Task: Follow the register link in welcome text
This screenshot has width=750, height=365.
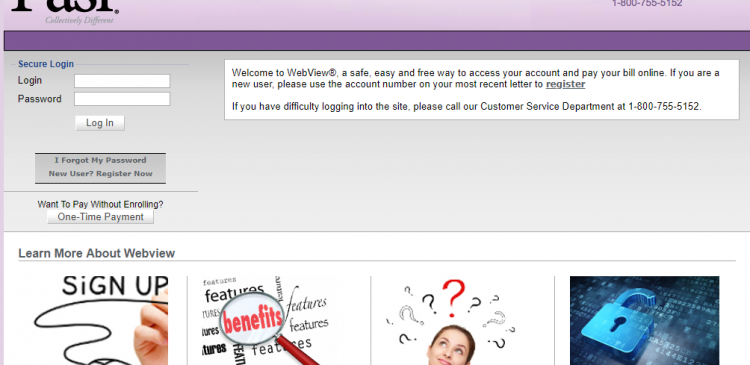Action: [x=565, y=84]
